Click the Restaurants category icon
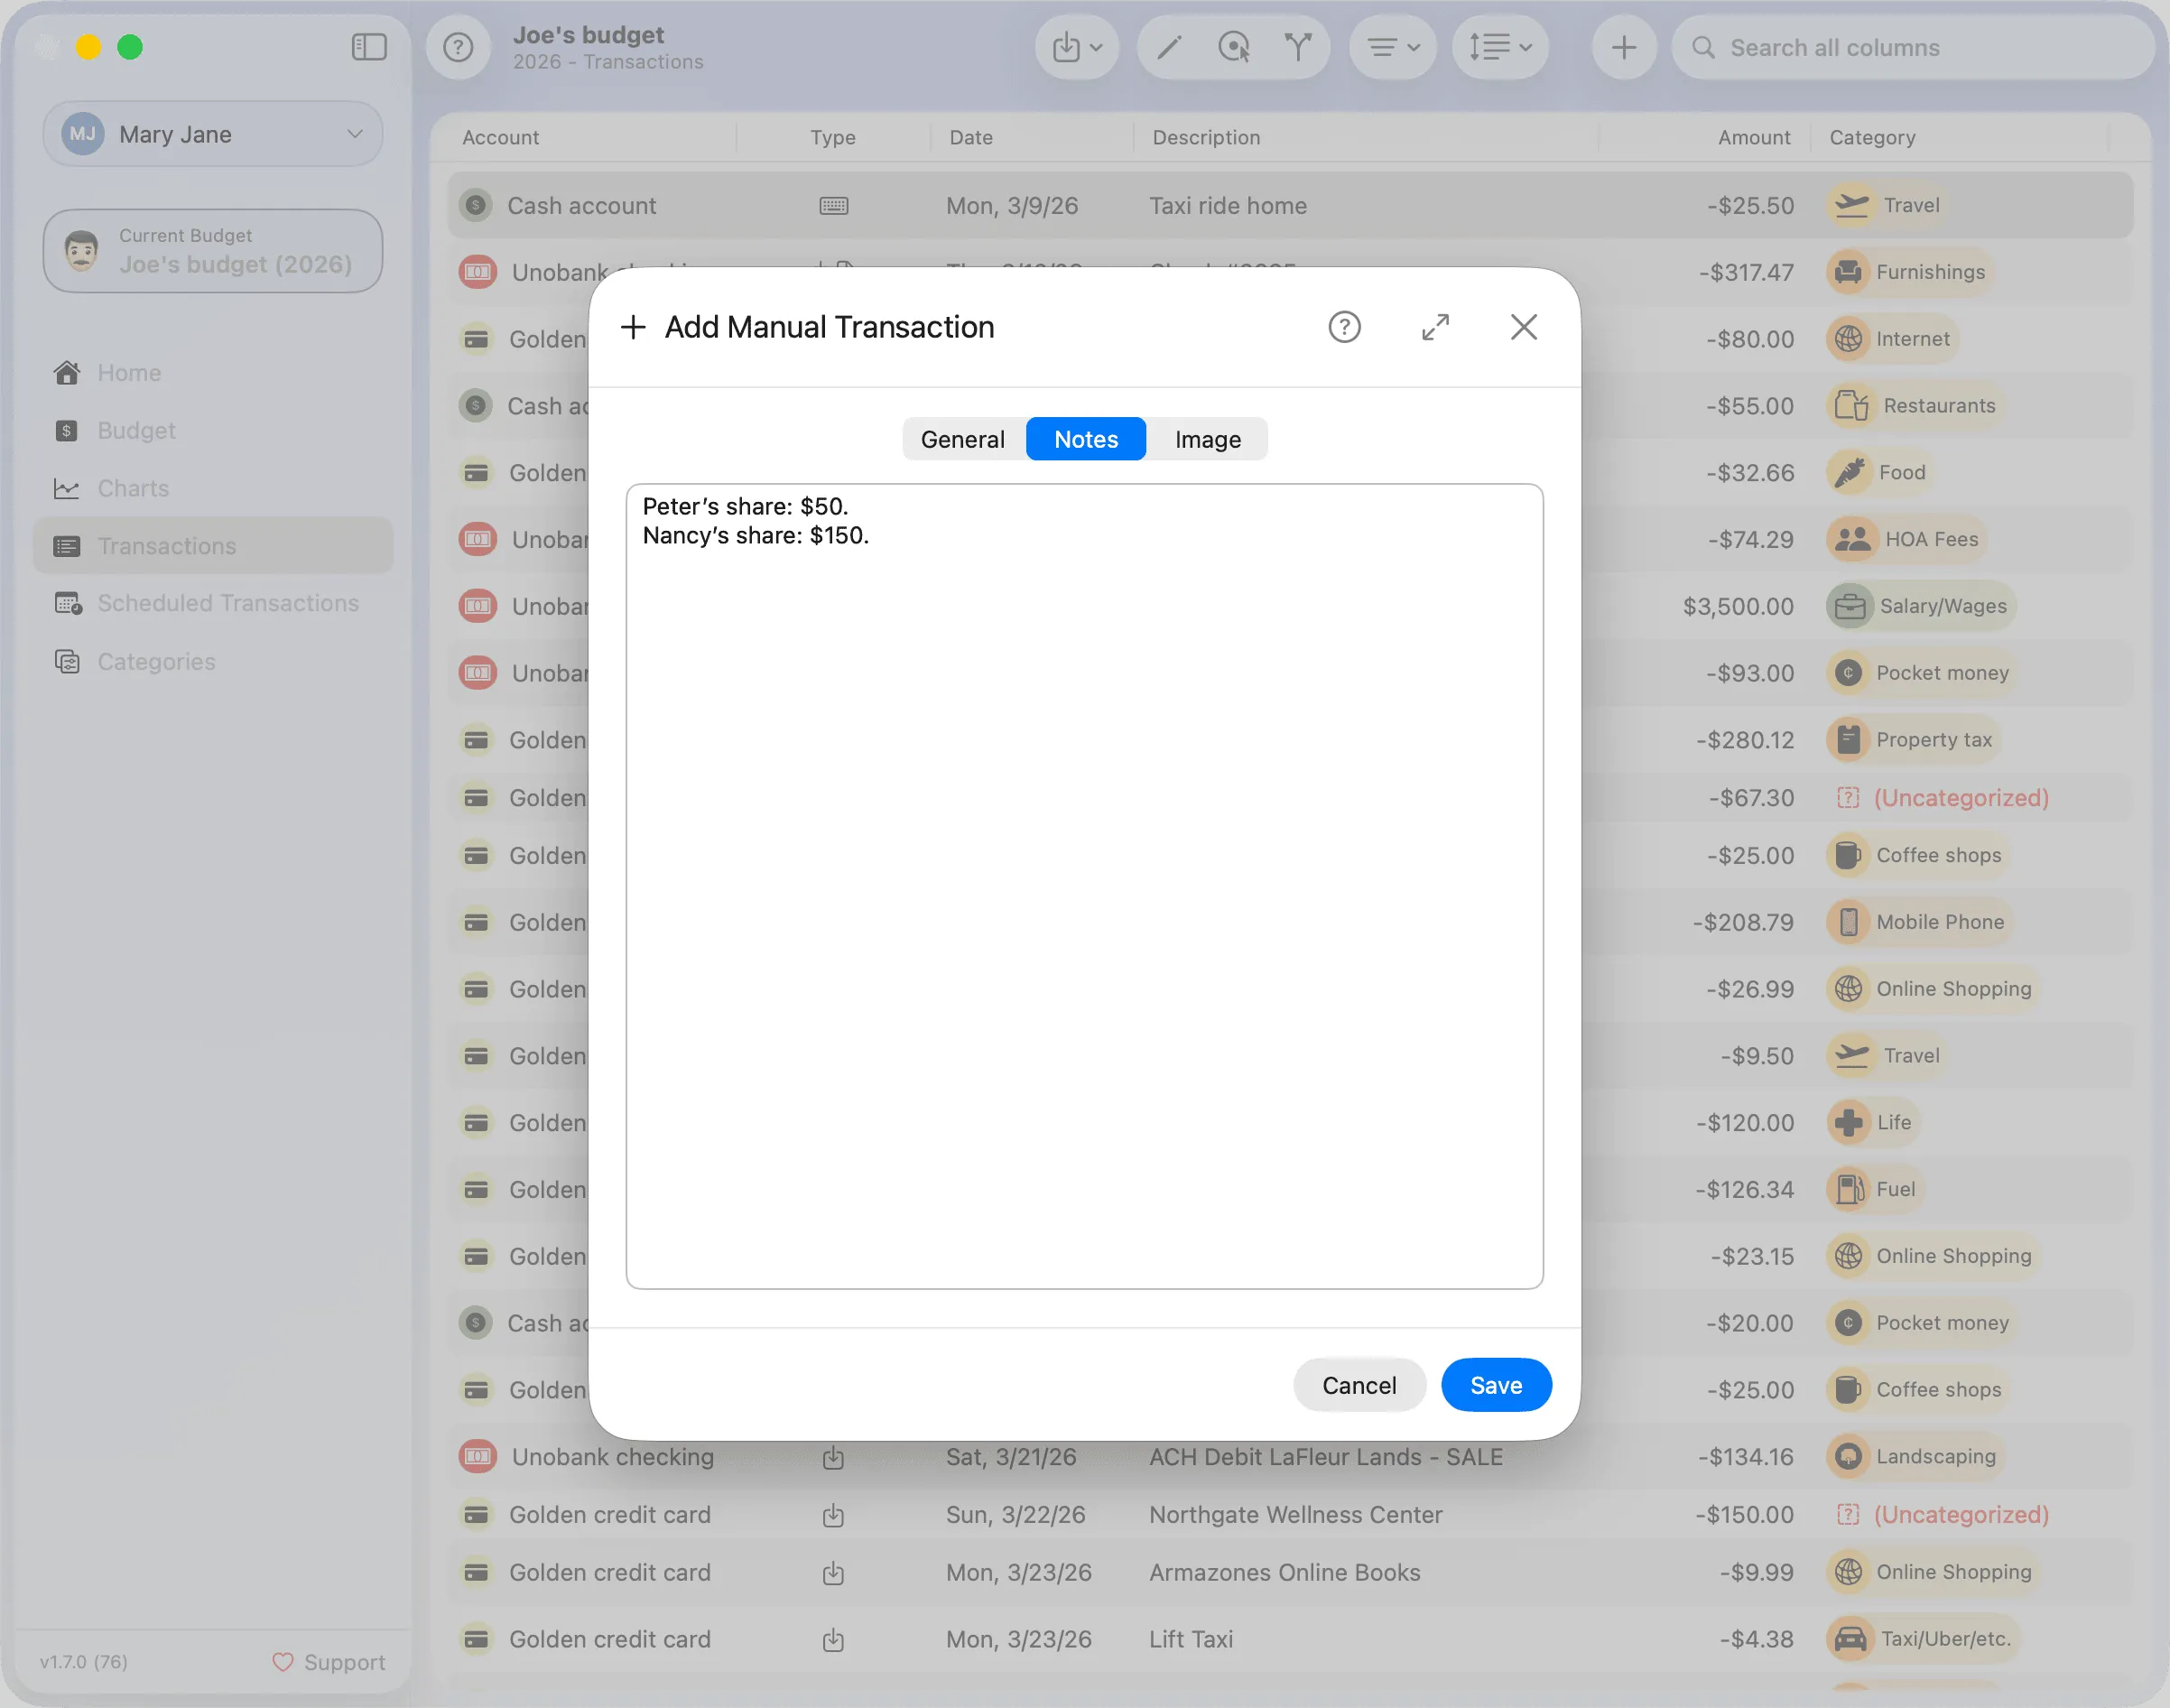Screen dimensions: 2170x1708 click(1851, 406)
